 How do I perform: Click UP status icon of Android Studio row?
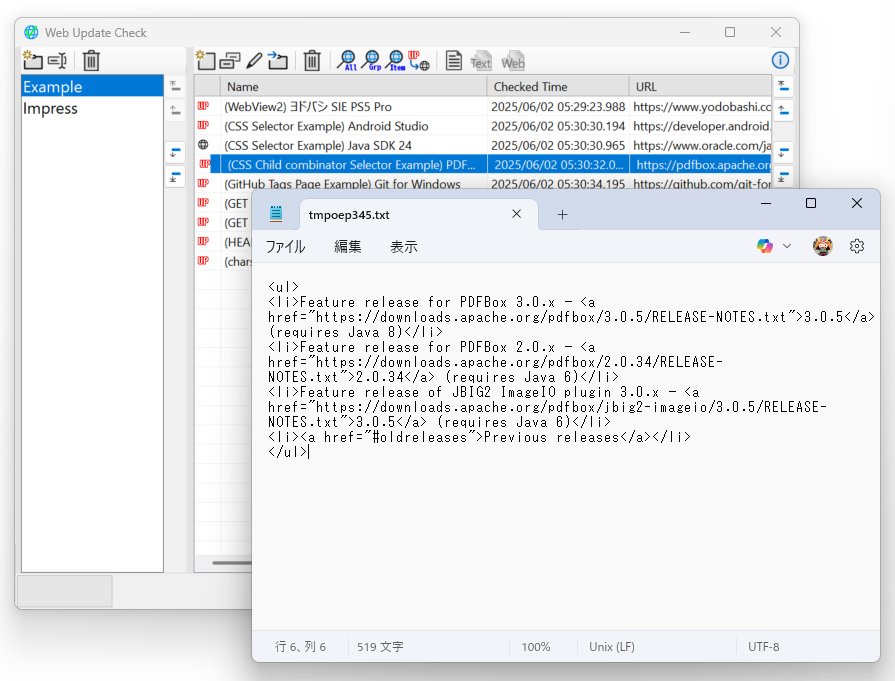pyautogui.click(x=203, y=126)
